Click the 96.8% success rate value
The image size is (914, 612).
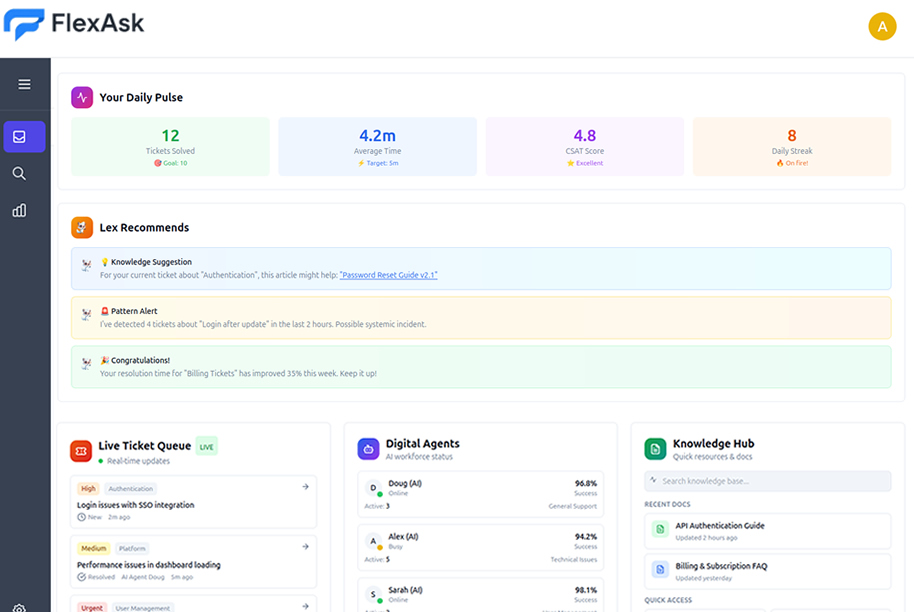point(586,483)
